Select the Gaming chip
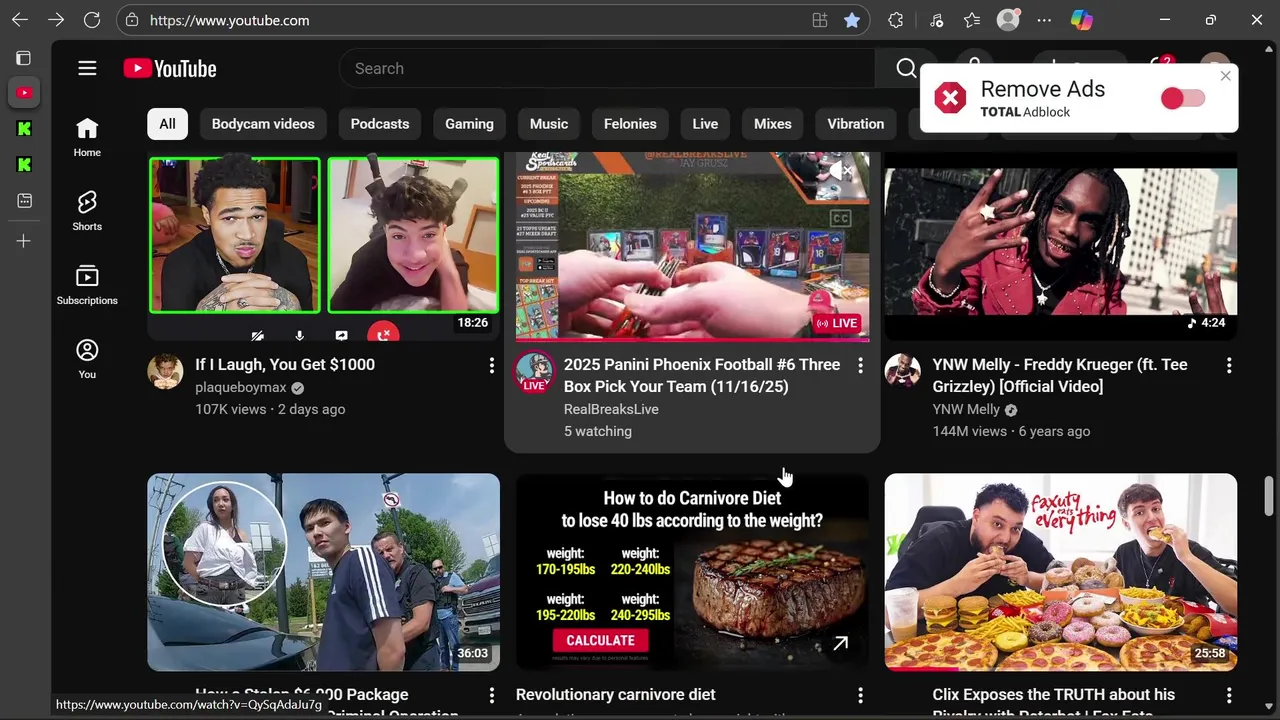Image resolution: width=1280 pixels, height=720 pixels. pyautogui.click(x=469, y=124)
